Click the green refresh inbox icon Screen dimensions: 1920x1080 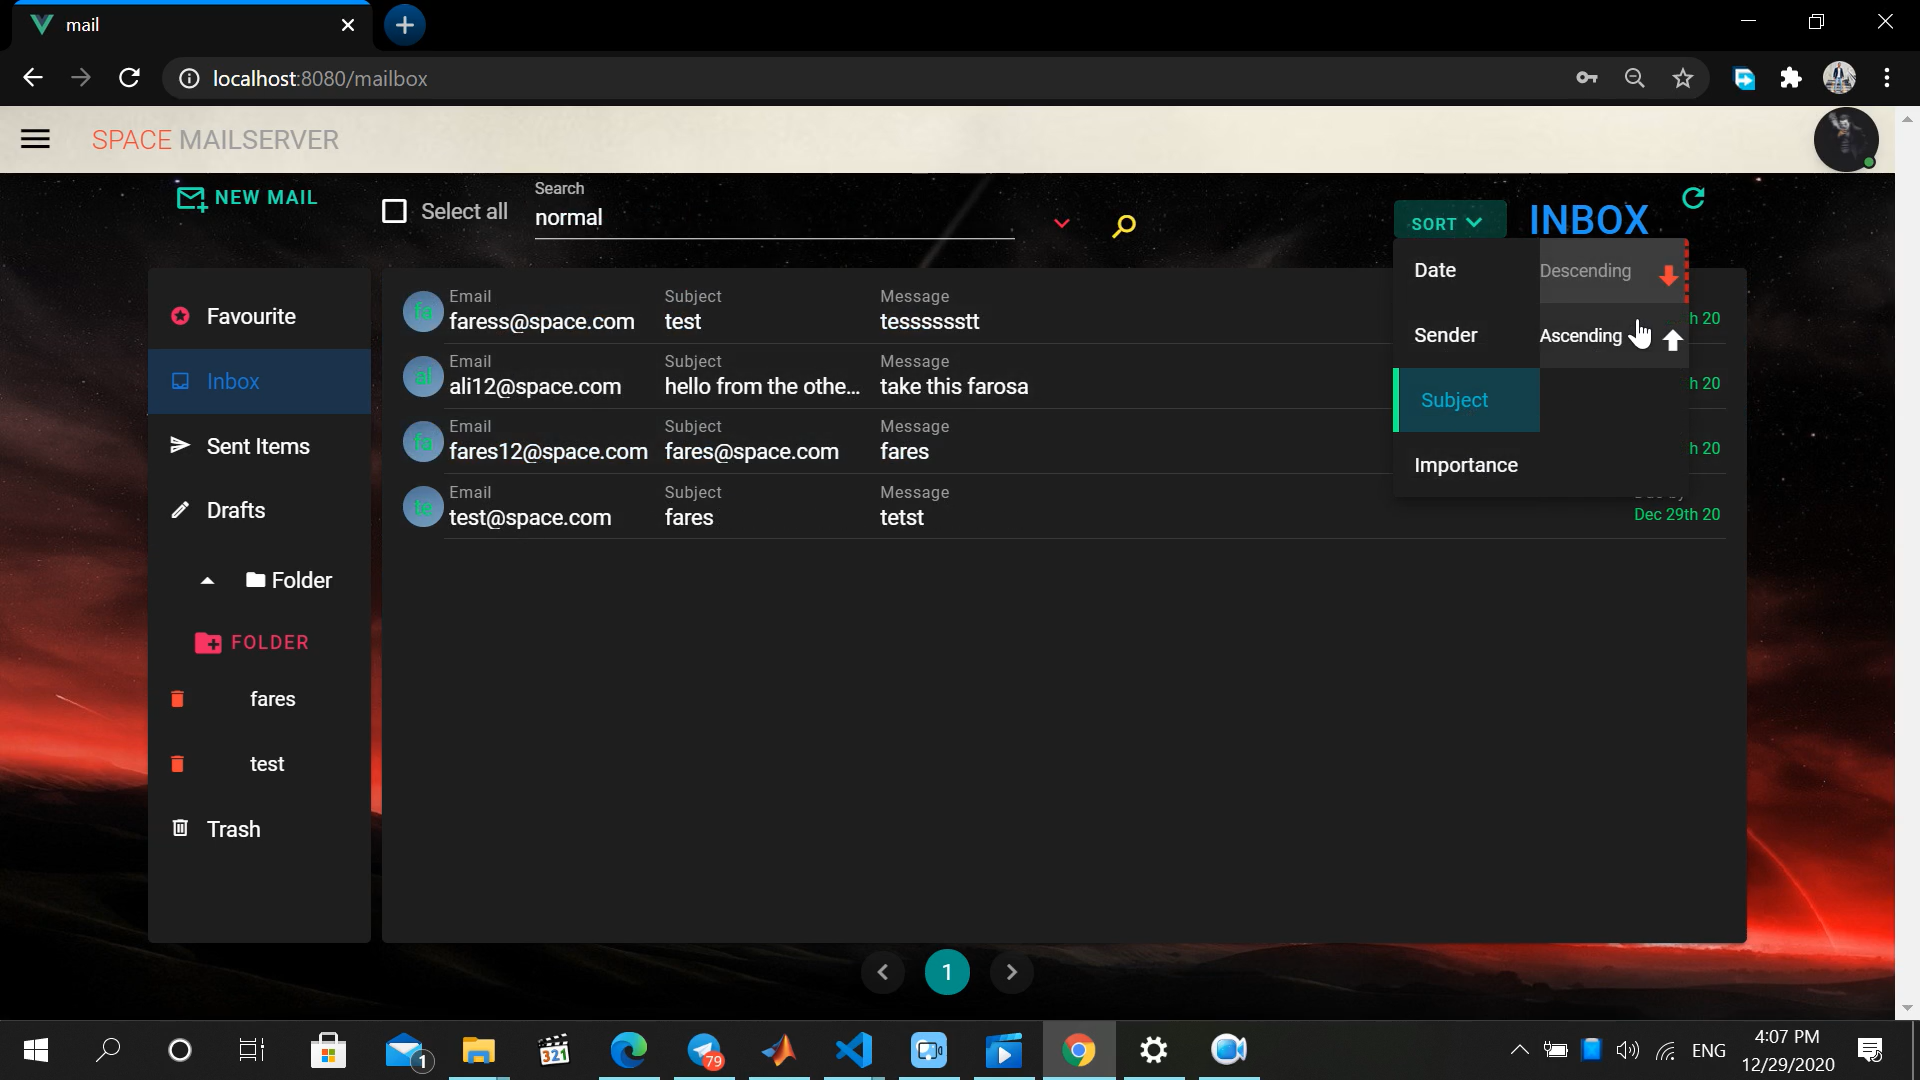tap(1693, 198)
